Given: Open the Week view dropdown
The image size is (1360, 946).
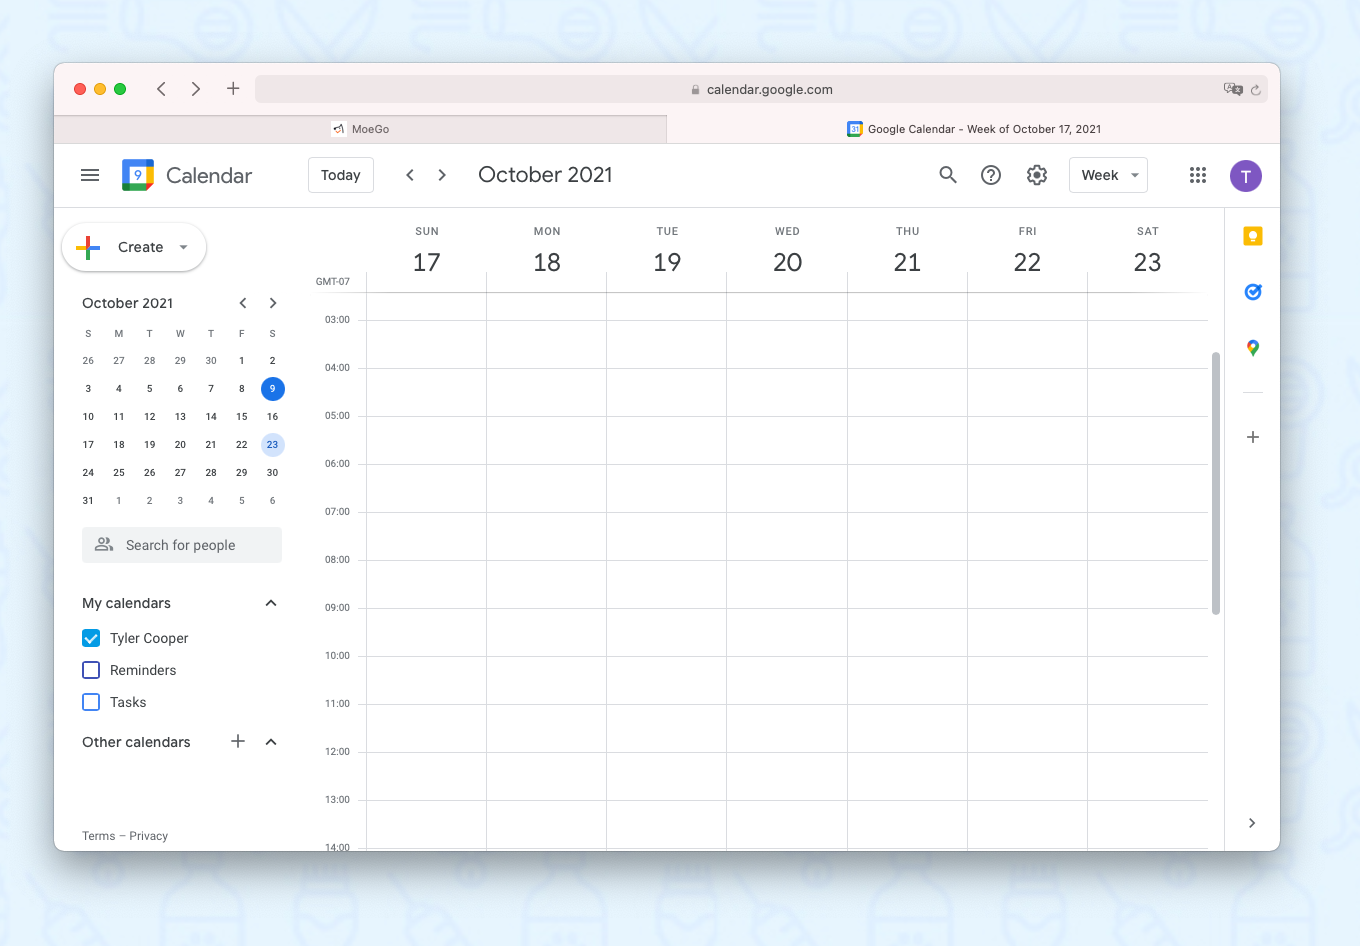Looking at the screenshot, I should click(x=1108, y=175).
